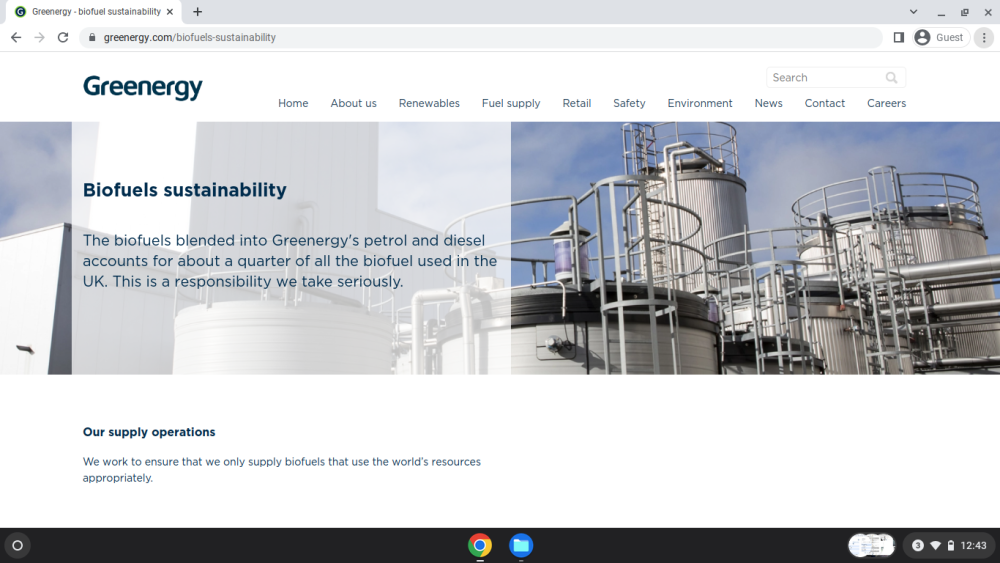Open the launcher circle button
Screen dimensions: 1000x563
point(18,546)
